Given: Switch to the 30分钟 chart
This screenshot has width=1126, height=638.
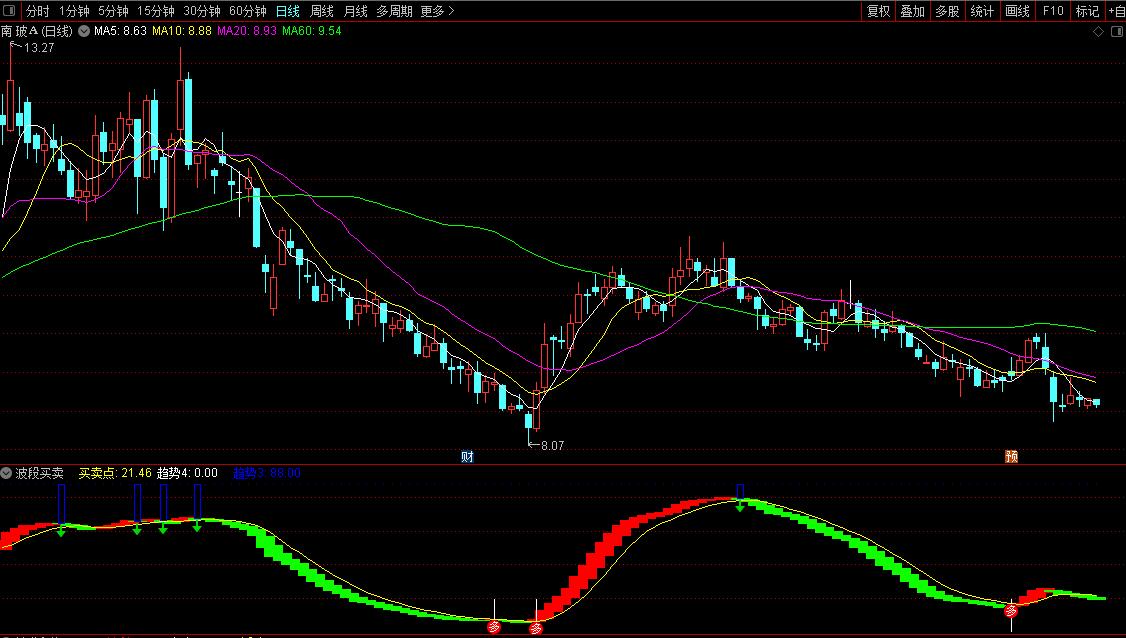Looking at the screenshot, I should [x=202, y=11].
